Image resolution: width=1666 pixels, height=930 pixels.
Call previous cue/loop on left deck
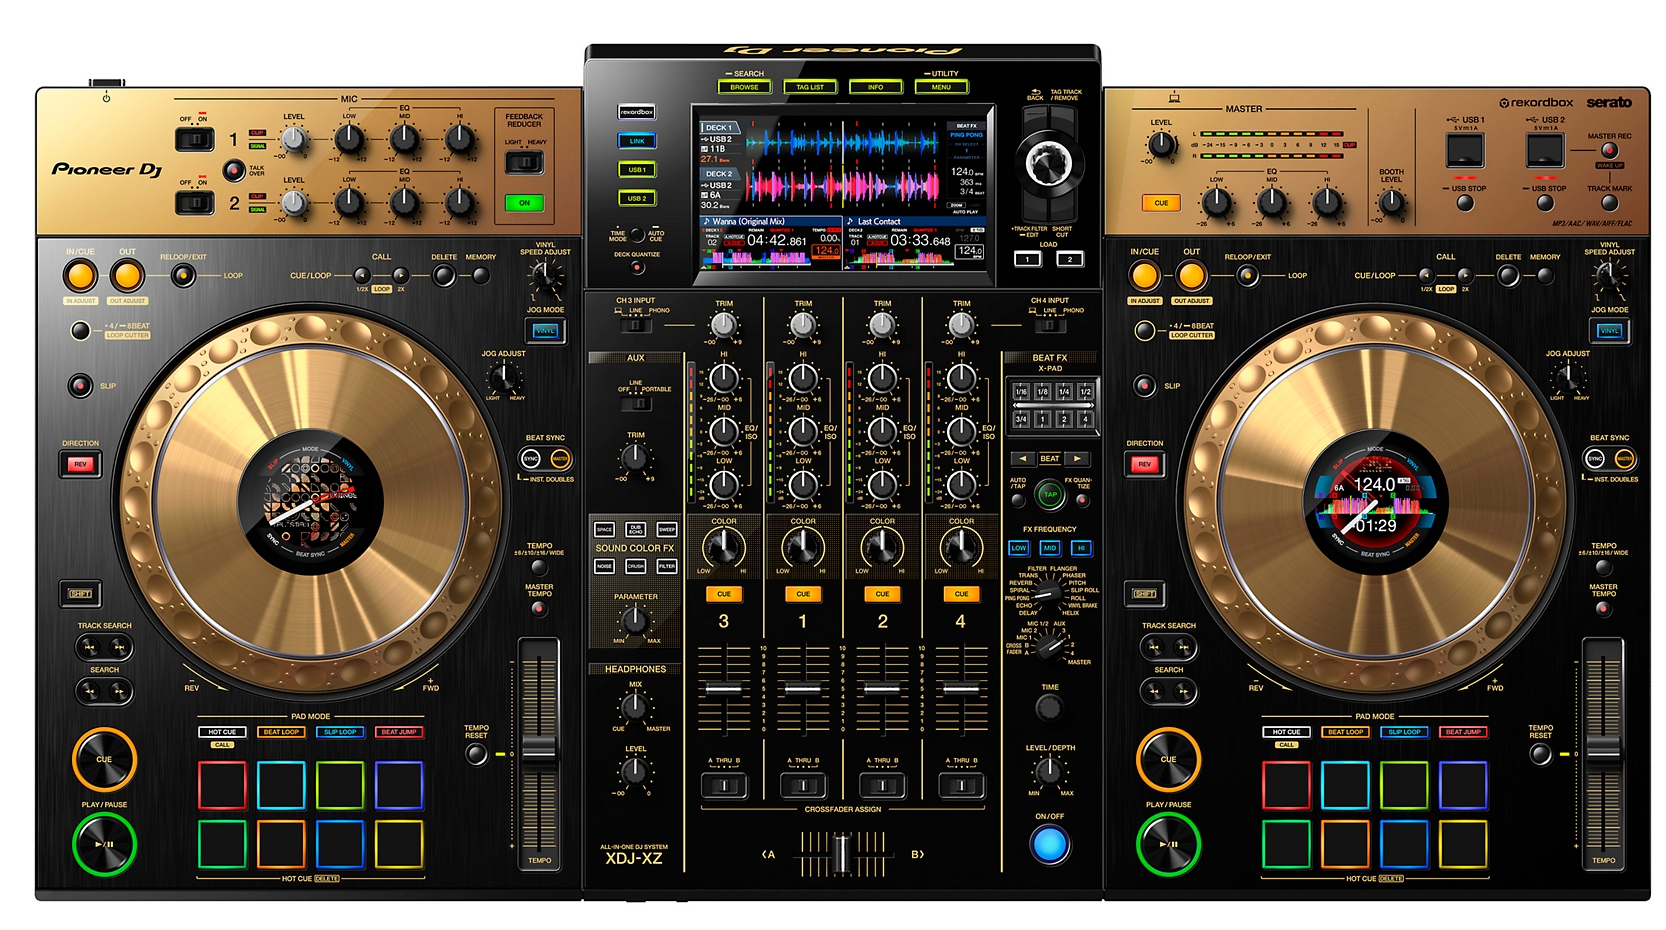pos(362,275)
